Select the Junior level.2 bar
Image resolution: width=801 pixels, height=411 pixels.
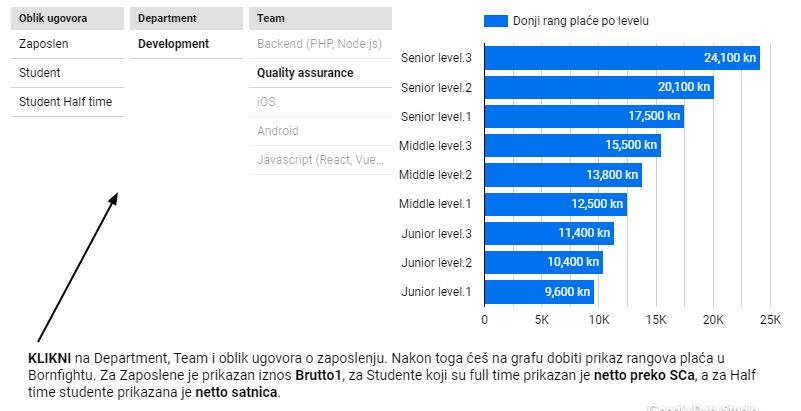point(544,262)
